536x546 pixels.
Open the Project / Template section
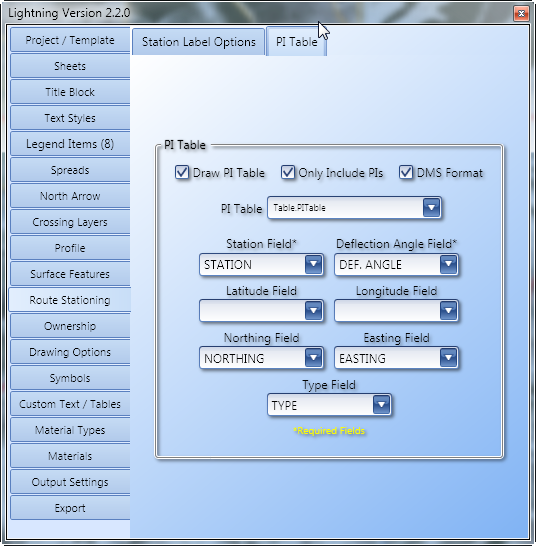(x=70, y=40)
